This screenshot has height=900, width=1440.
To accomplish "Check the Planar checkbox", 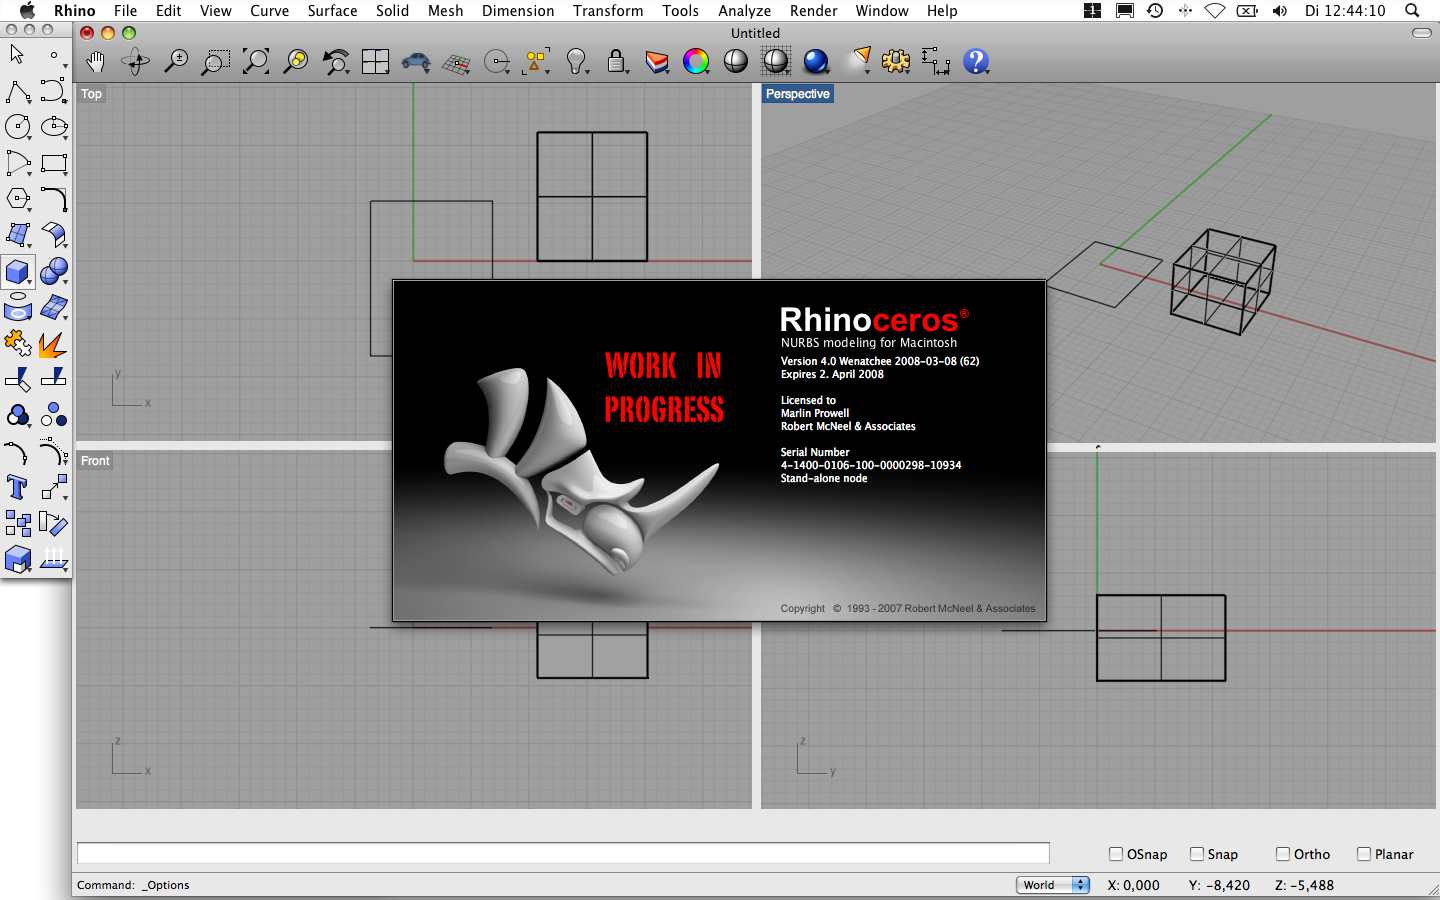I will [1364, 854].
